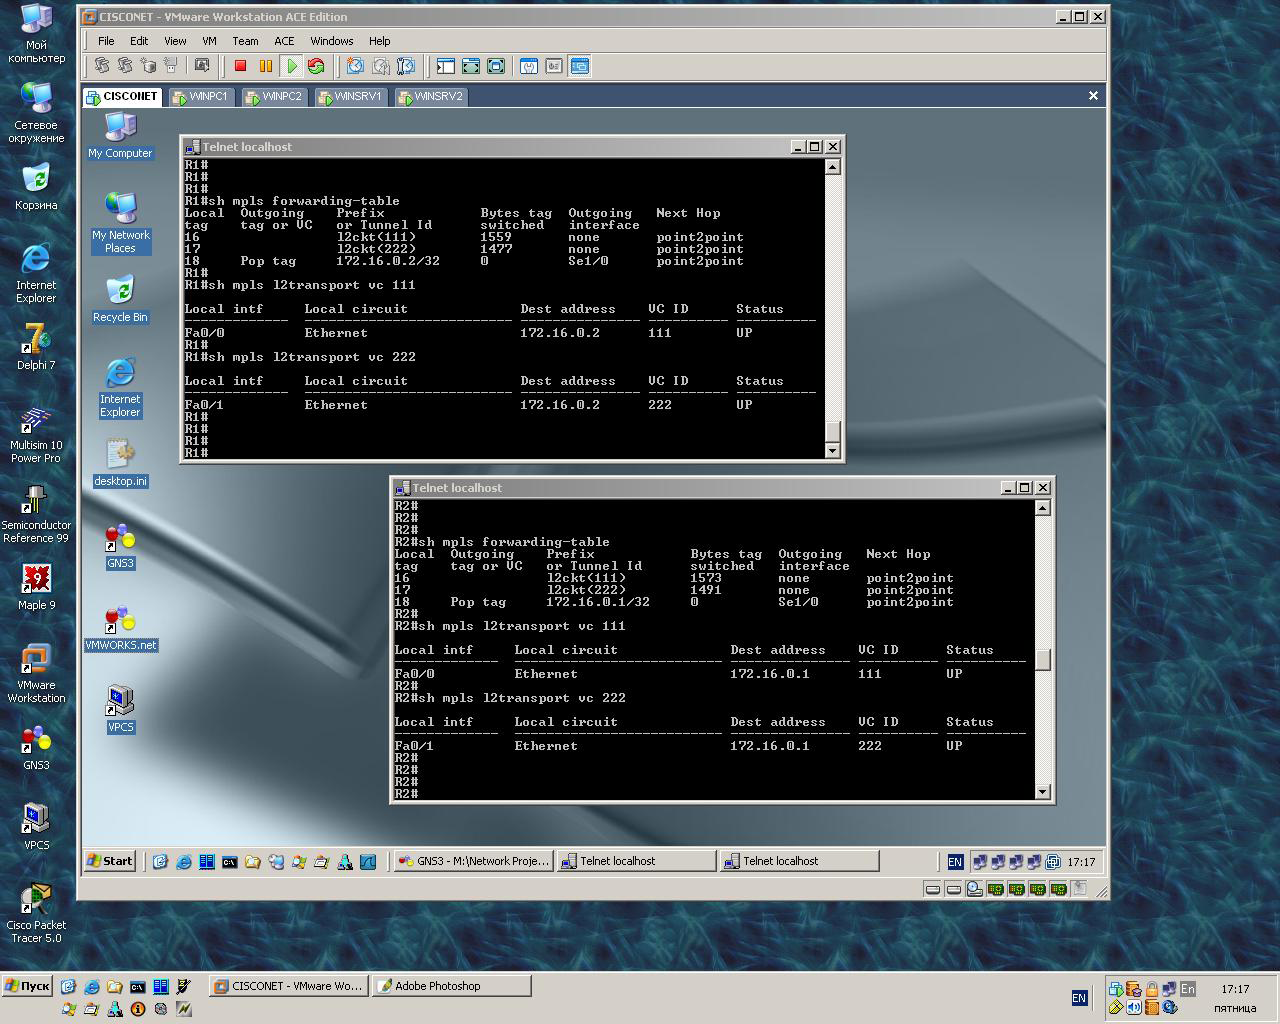Show or hide the sidebar panel icon
Screen dimensions: 1280x1024
coord(446,66)
